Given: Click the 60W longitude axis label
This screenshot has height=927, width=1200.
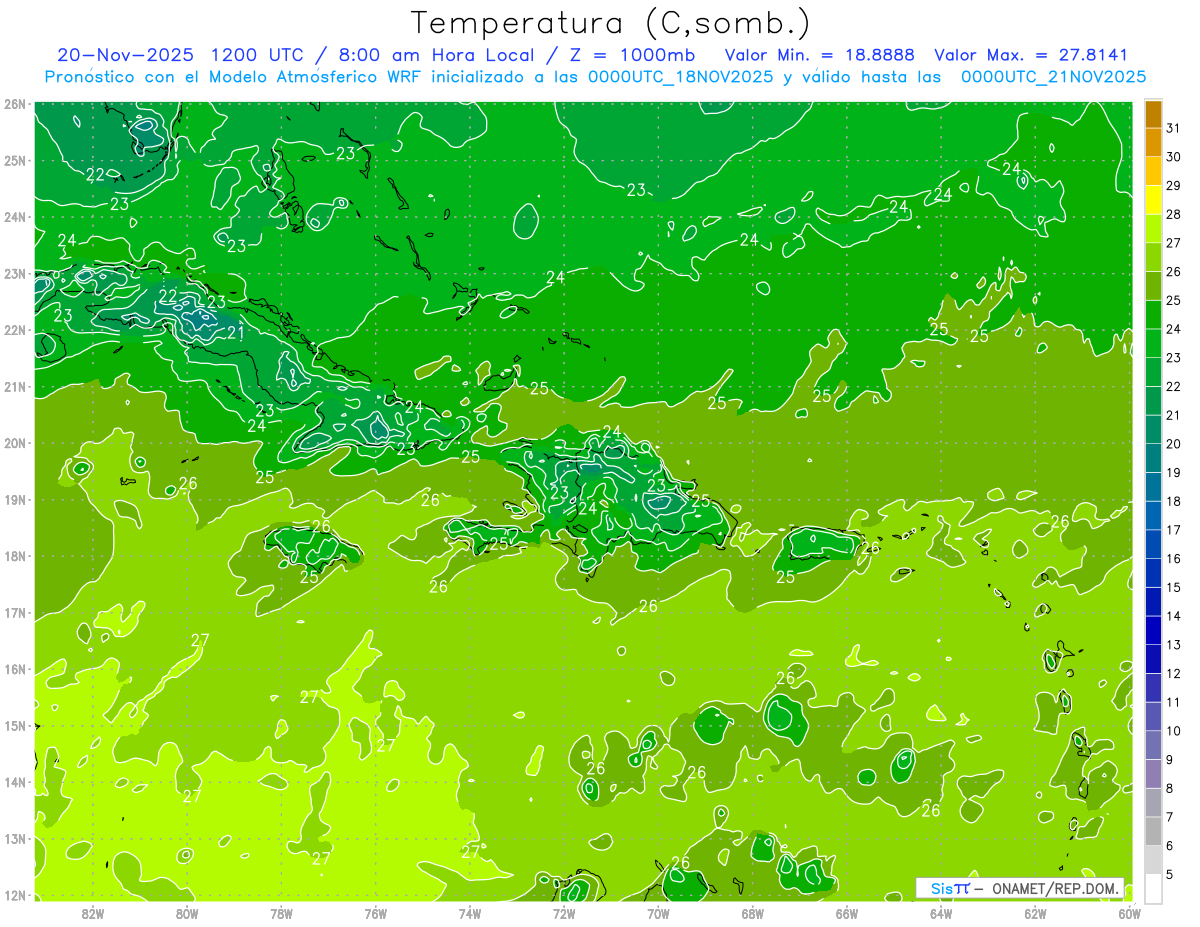Looking at the screenshot, I should (x=1130, y=913).
